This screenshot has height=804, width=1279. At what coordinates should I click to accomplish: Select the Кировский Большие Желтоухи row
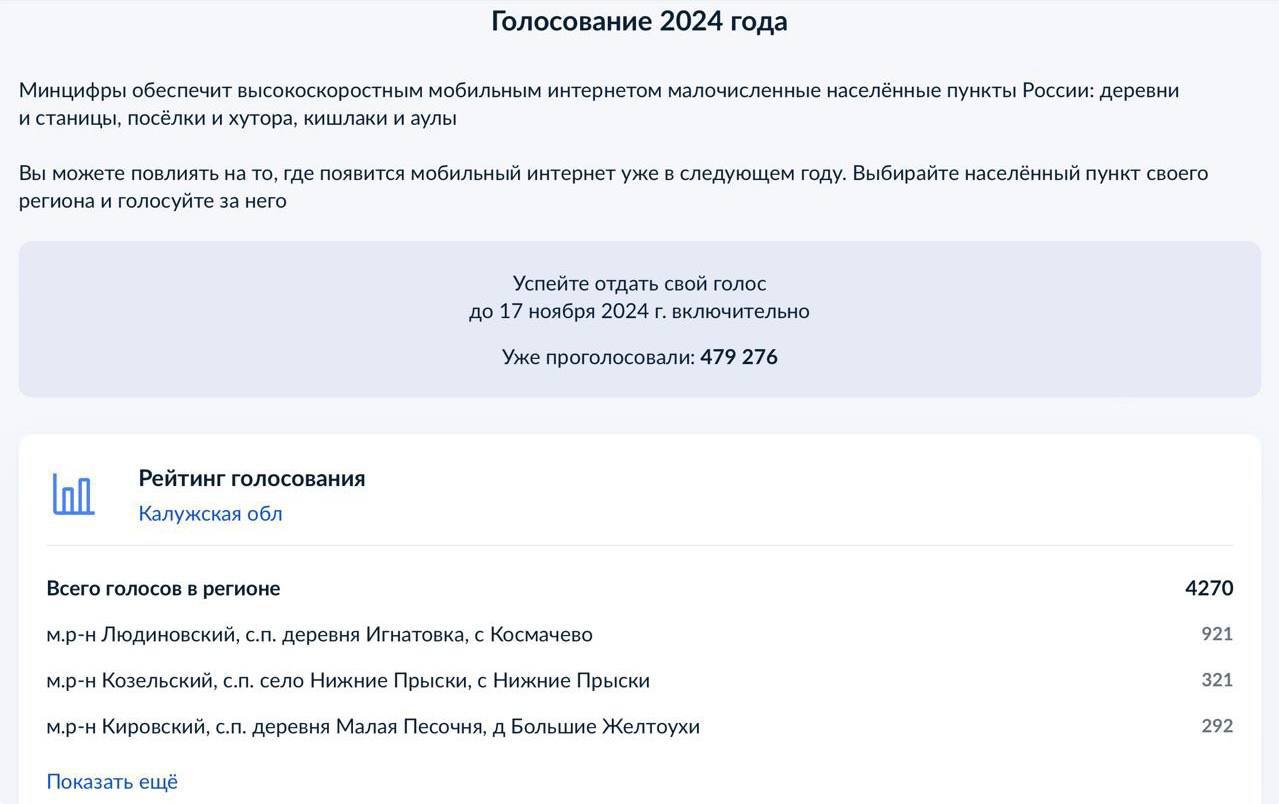pyautogui.click(x=639, y=727)
